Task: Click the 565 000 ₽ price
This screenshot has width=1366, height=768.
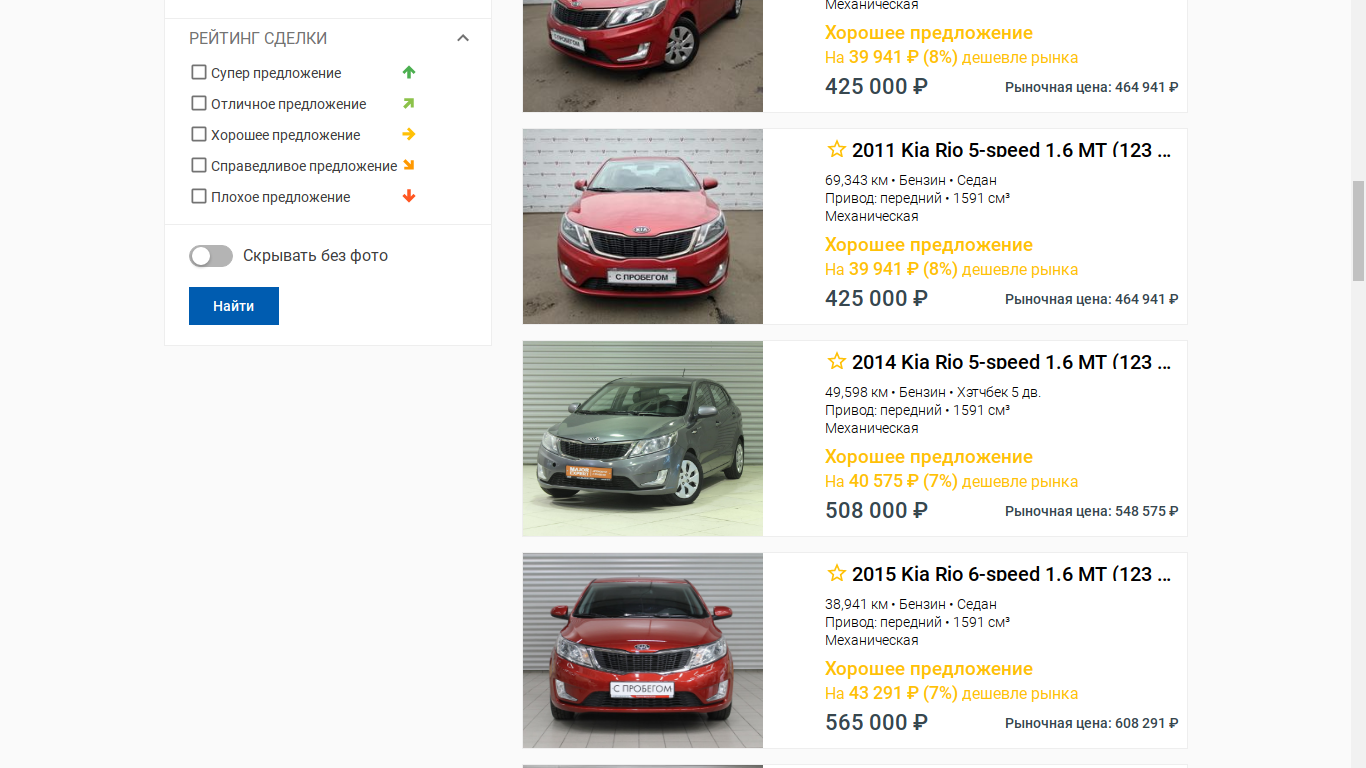Action: 876,722
